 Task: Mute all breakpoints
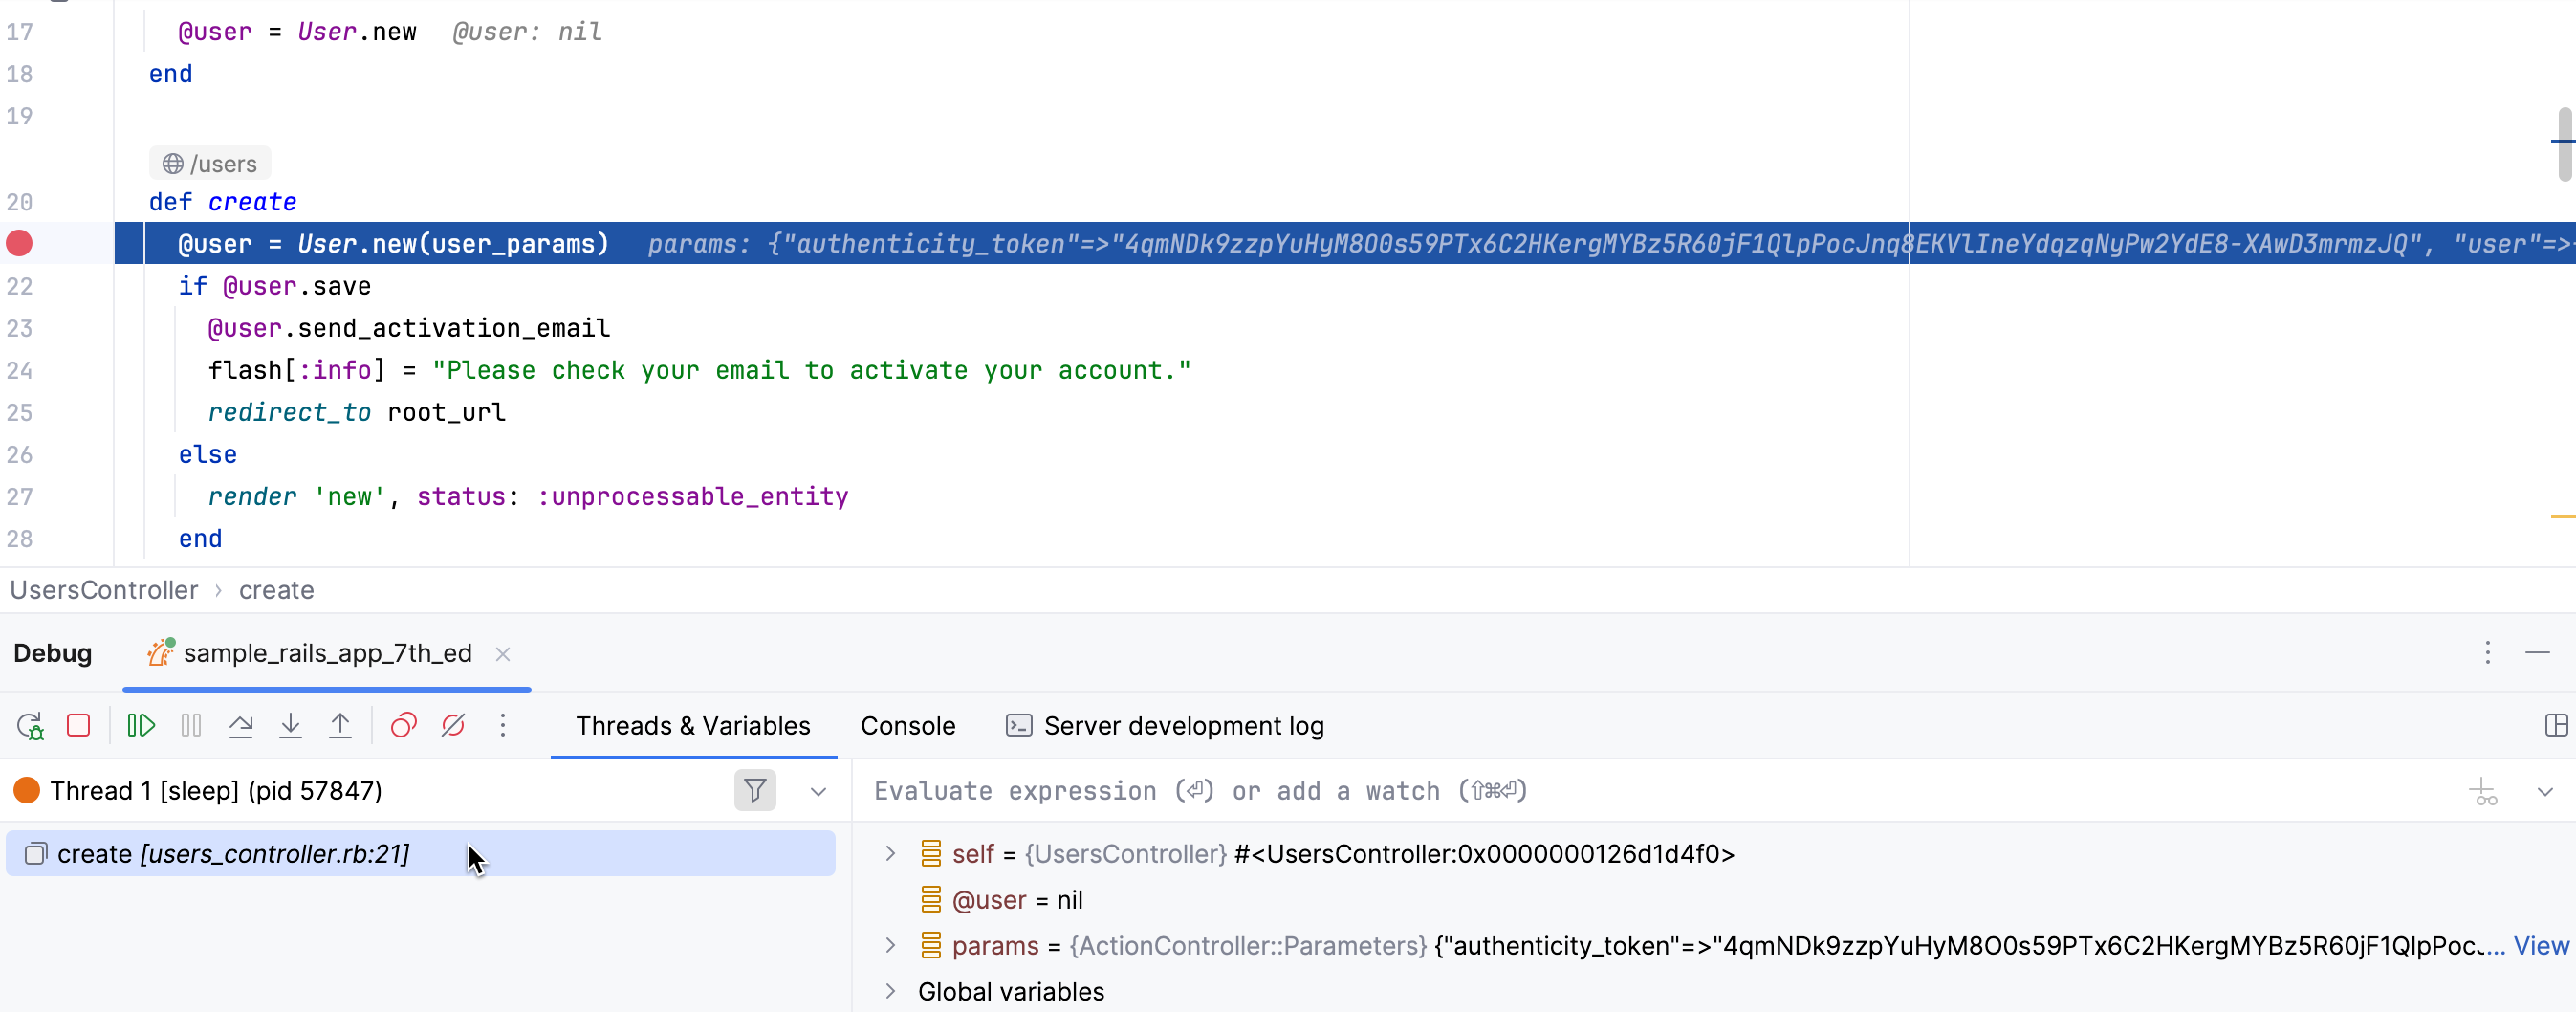tap(453, 726)
